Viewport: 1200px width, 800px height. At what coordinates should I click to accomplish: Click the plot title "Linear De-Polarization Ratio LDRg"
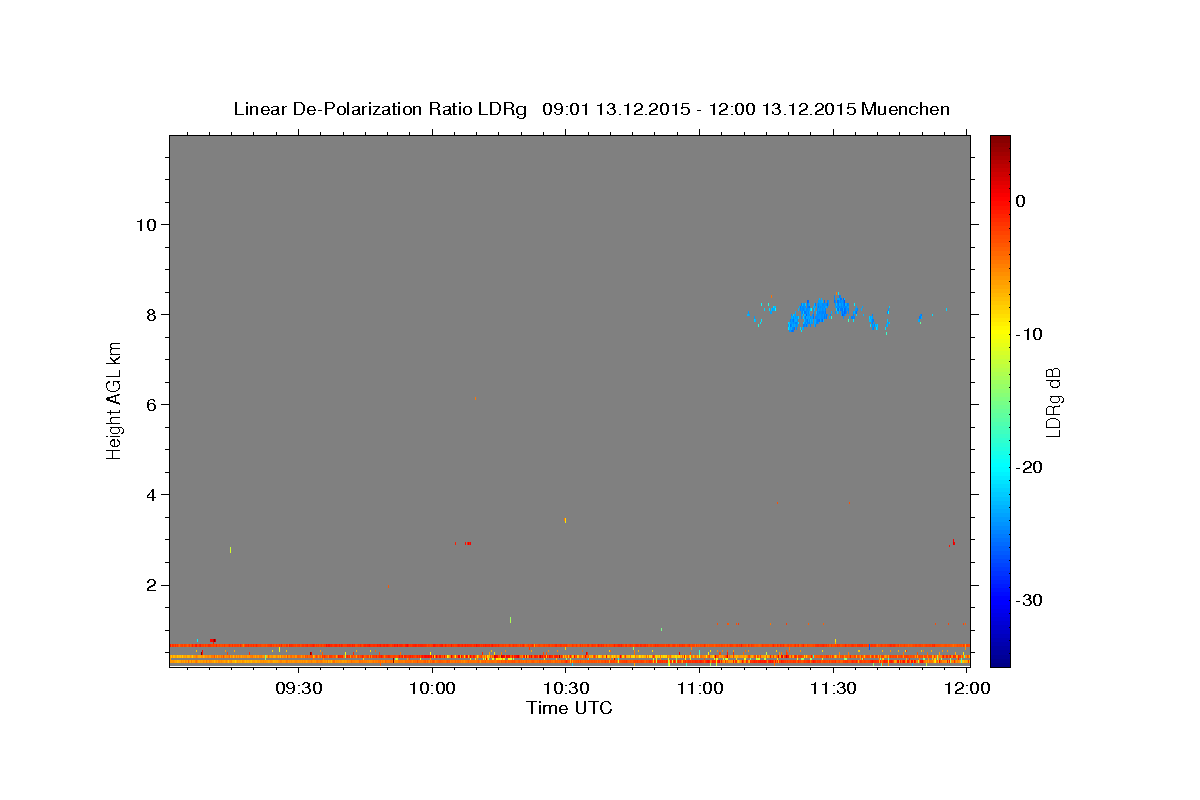380,109
